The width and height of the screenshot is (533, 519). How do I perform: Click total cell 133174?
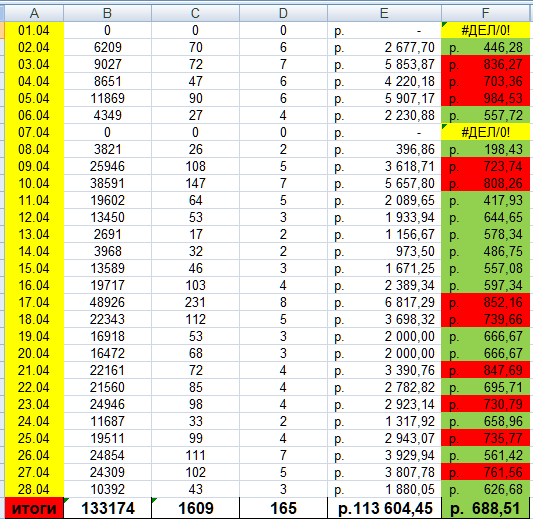(x=107, y=508)
